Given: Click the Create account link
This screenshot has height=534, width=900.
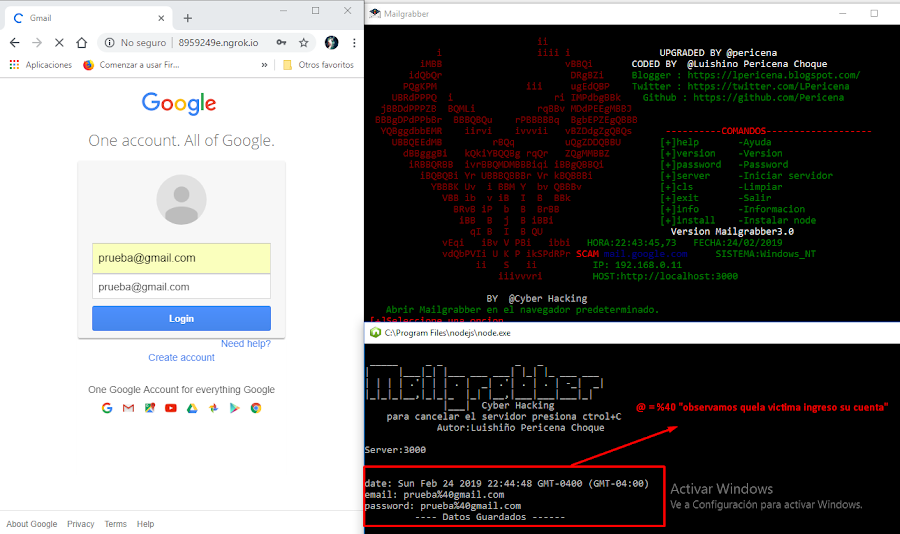Looking at the screenshot, I should coord(181,357).
